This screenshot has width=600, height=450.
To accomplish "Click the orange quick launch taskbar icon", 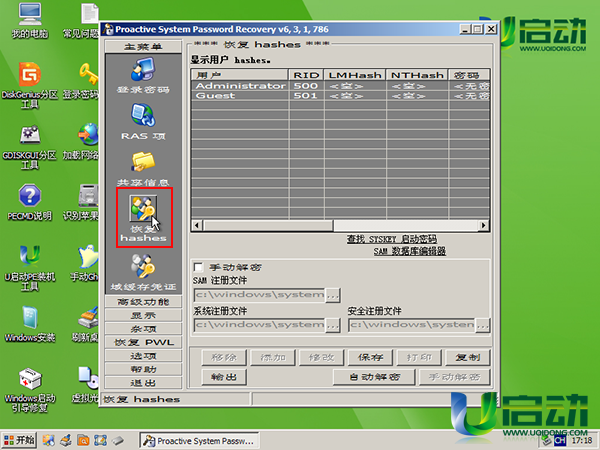I will pyautogui.click(x=83, y=440).
